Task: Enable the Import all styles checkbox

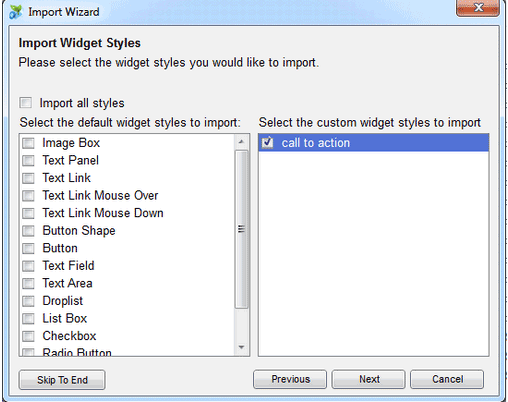Action: 26,103
